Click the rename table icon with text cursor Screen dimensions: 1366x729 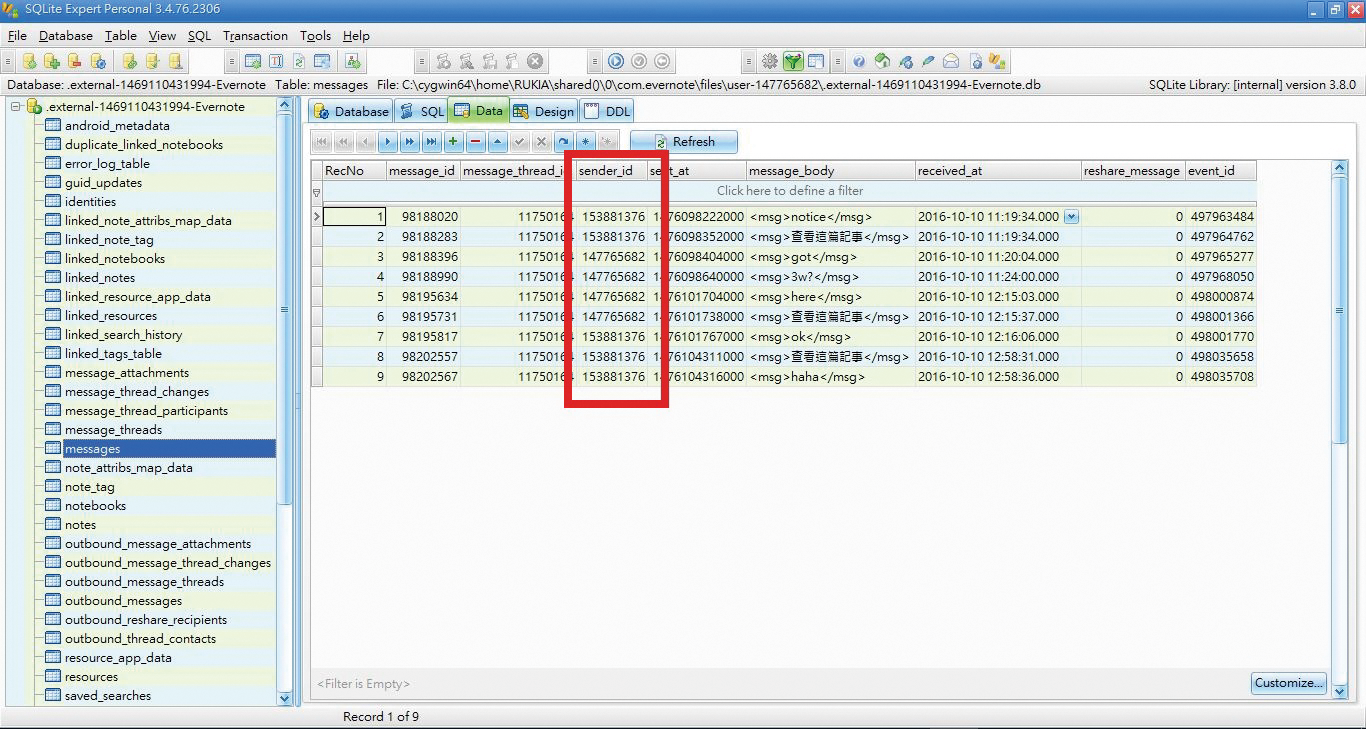[x=276, y=61]
